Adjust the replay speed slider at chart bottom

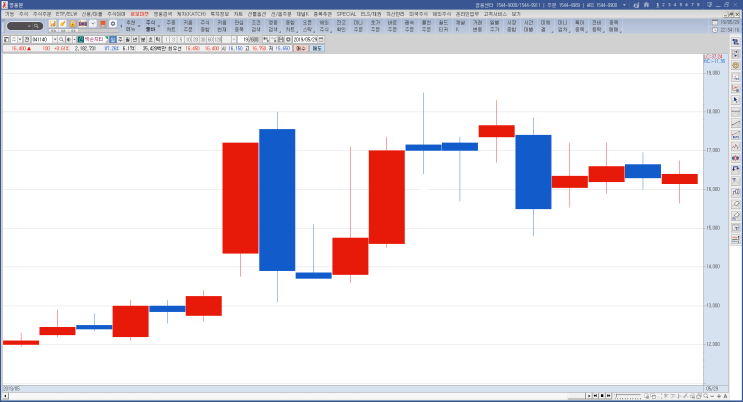point(628,396)
